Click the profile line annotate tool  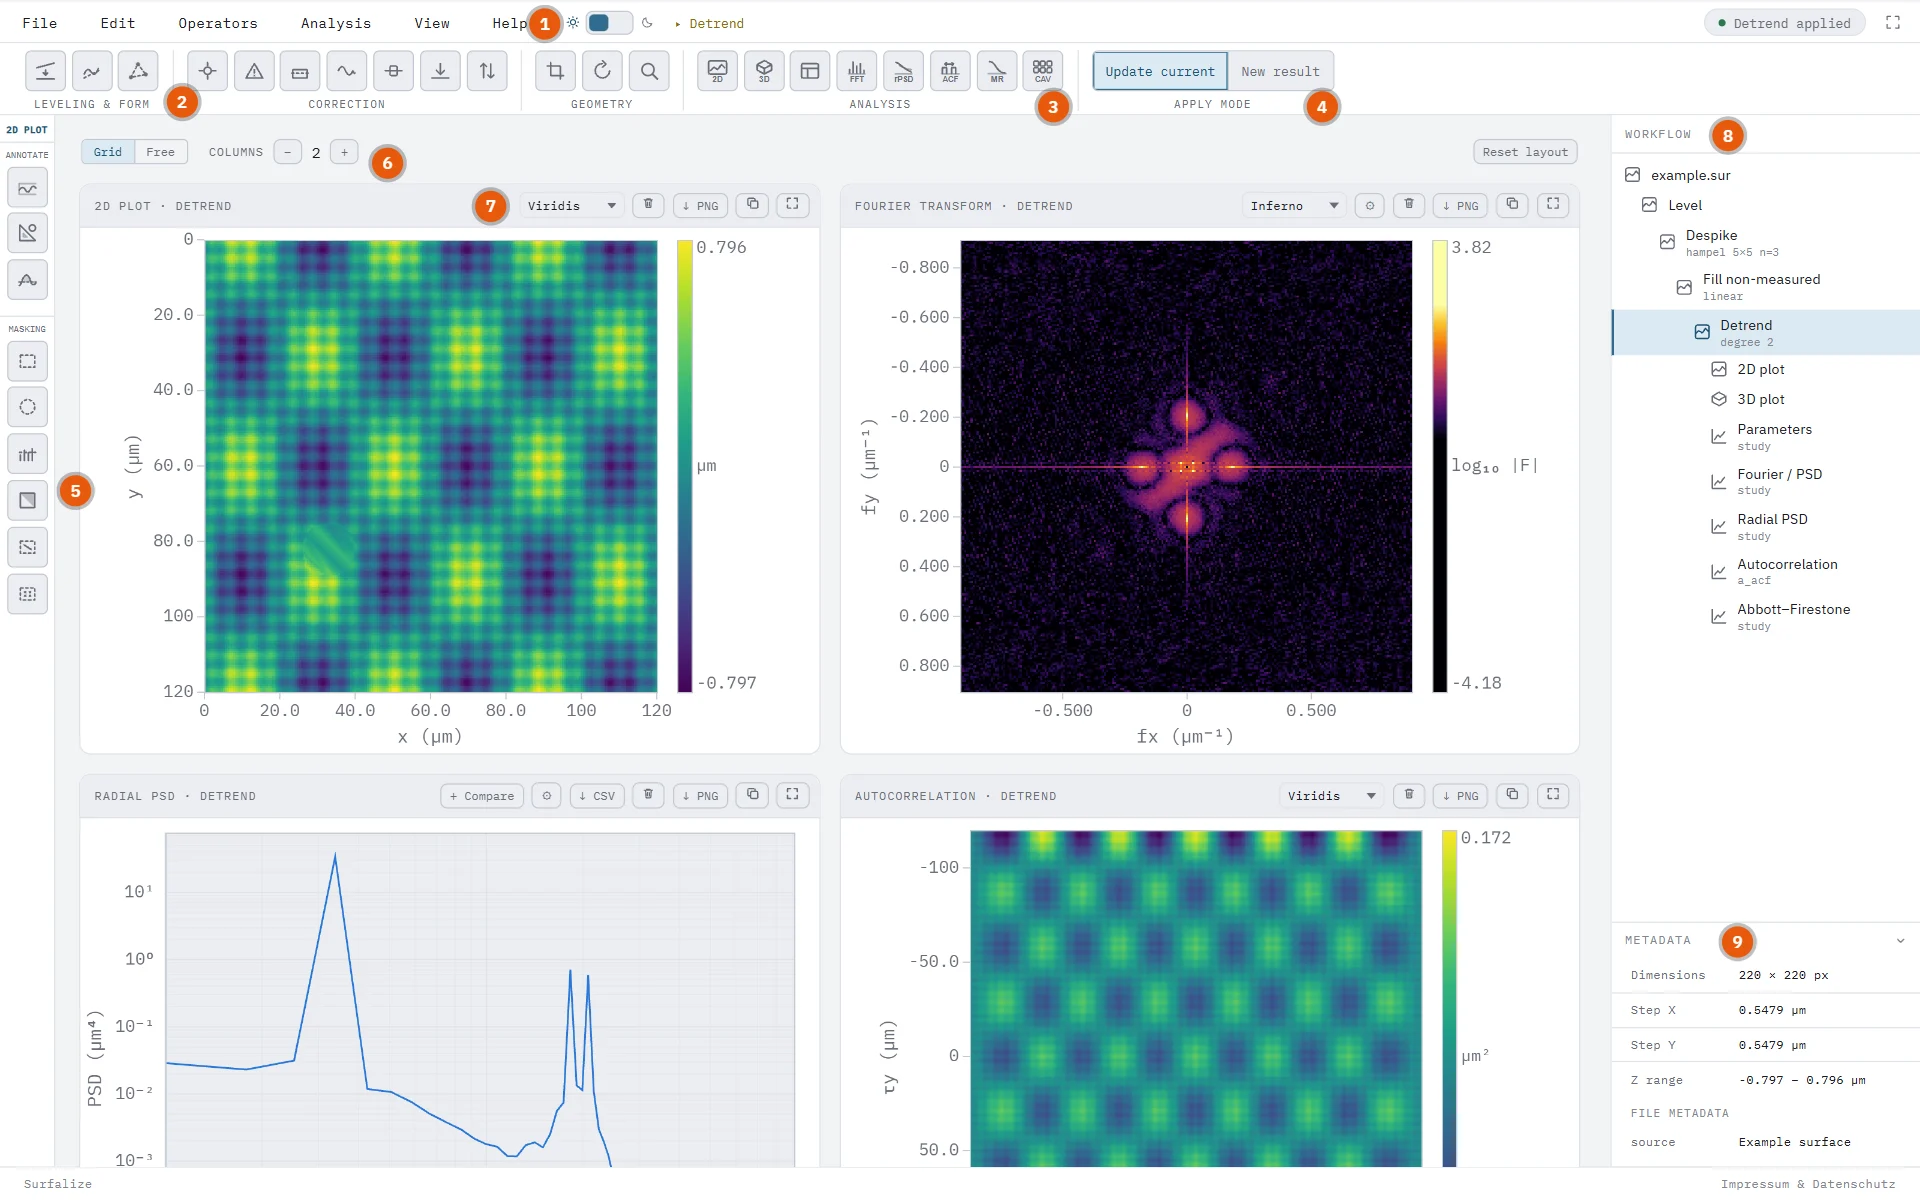(x=28, y=188)
